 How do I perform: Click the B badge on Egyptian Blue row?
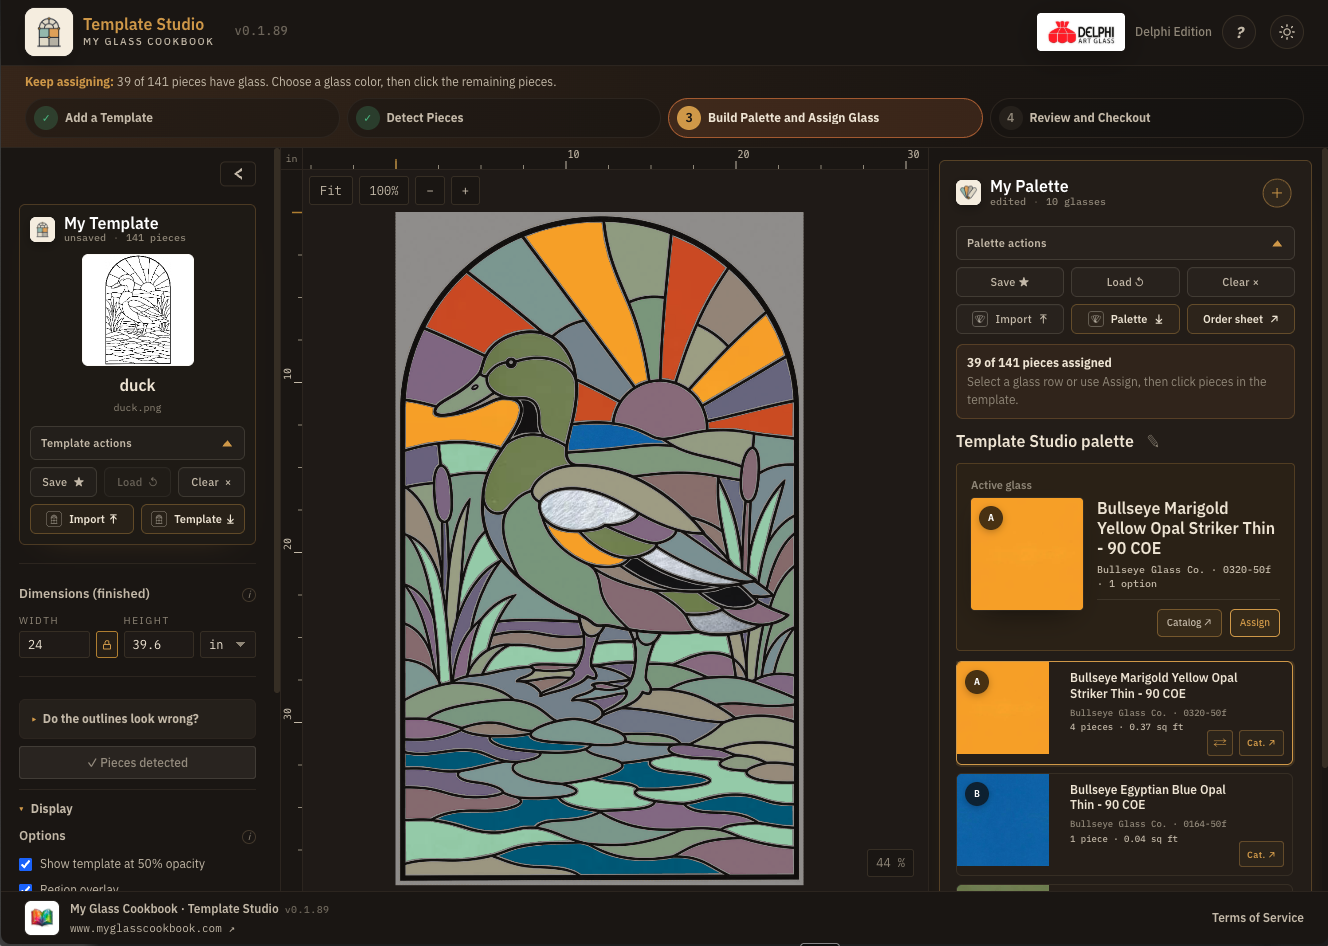(x=977, y=794)
